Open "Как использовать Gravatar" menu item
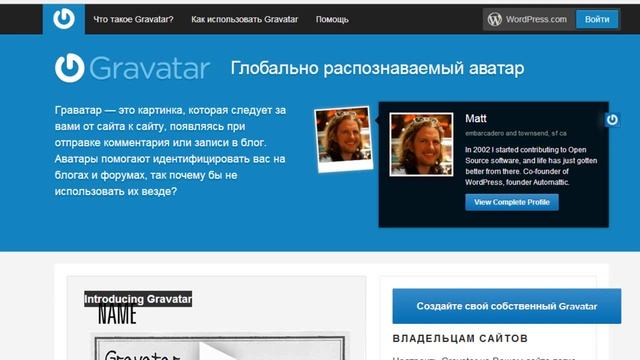The width and height of the screenshot is (640, 360). click(x=244, y=19)
